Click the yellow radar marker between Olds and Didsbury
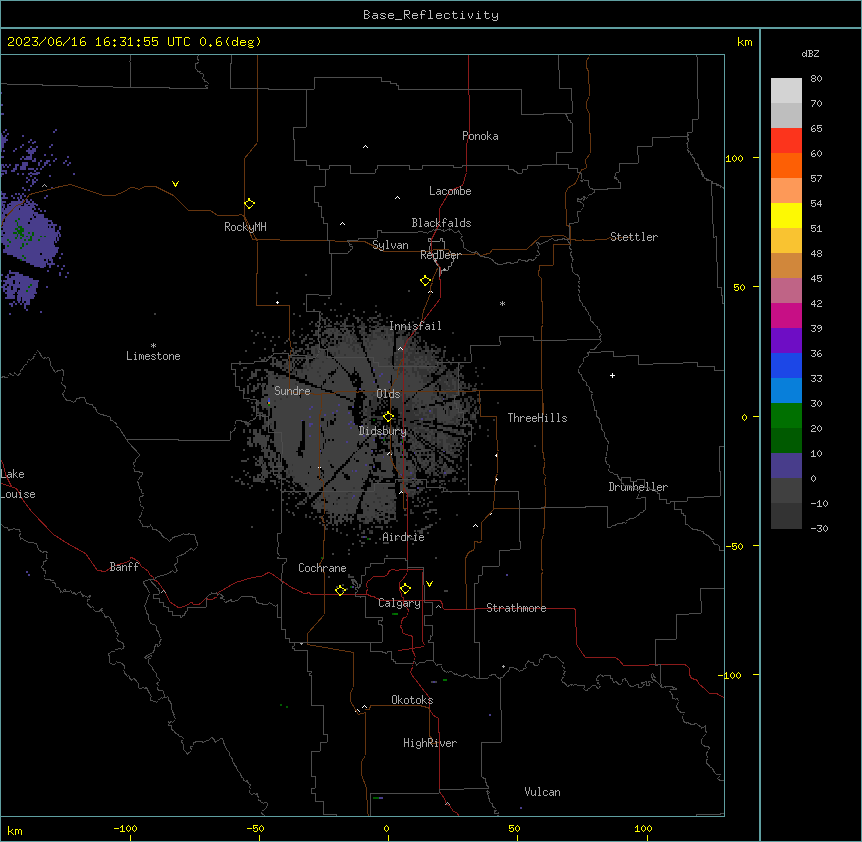Screen dimensions: 862x842 pyautogui.click(x=388, y=416)
